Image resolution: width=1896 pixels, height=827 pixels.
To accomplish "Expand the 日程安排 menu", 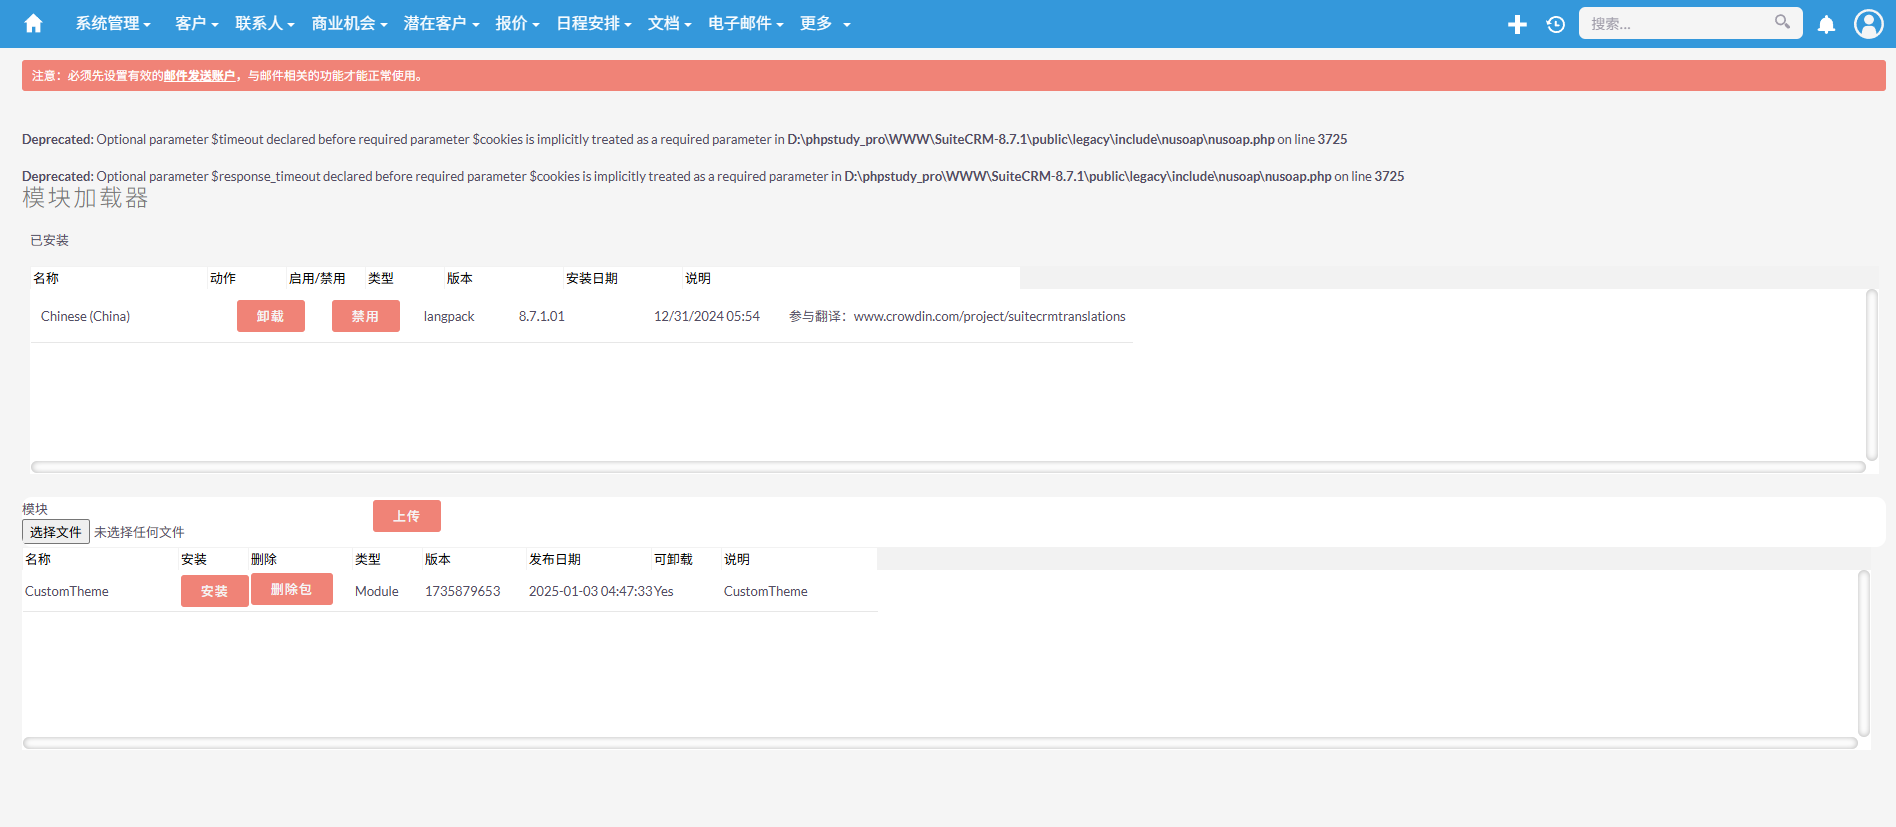I will pos(594,23).
